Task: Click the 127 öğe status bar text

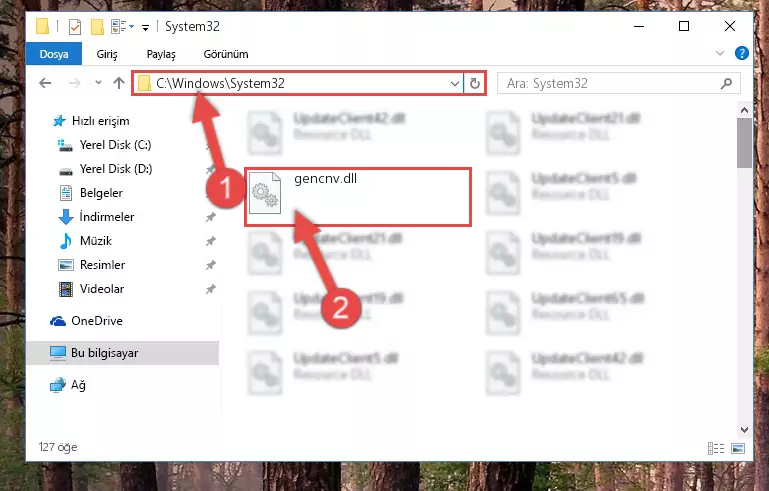Action: click(58, 447)
